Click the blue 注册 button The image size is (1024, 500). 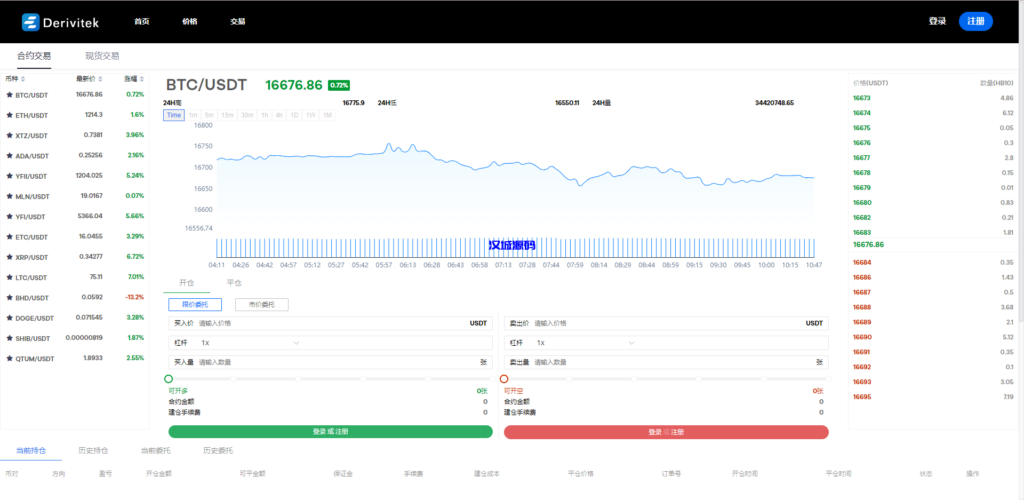pos(976,21)
